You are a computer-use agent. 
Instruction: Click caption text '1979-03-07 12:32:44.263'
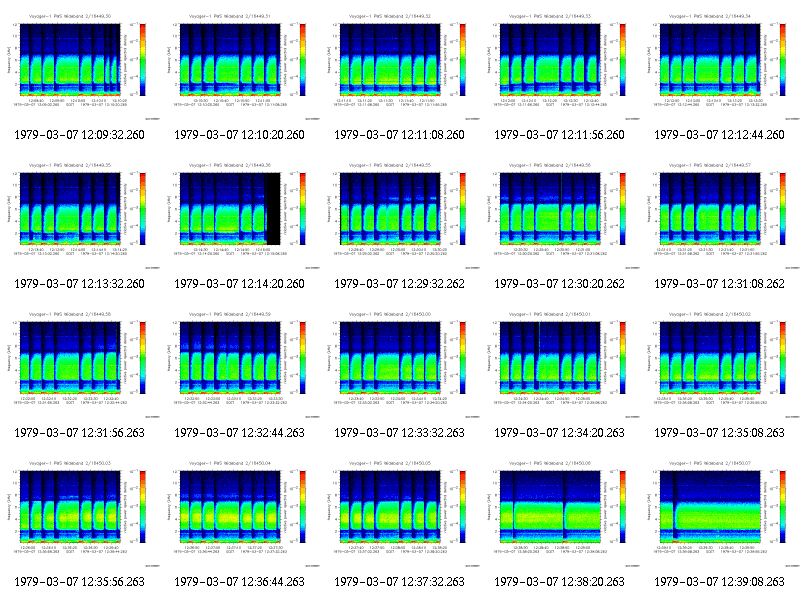click(240, 433)
